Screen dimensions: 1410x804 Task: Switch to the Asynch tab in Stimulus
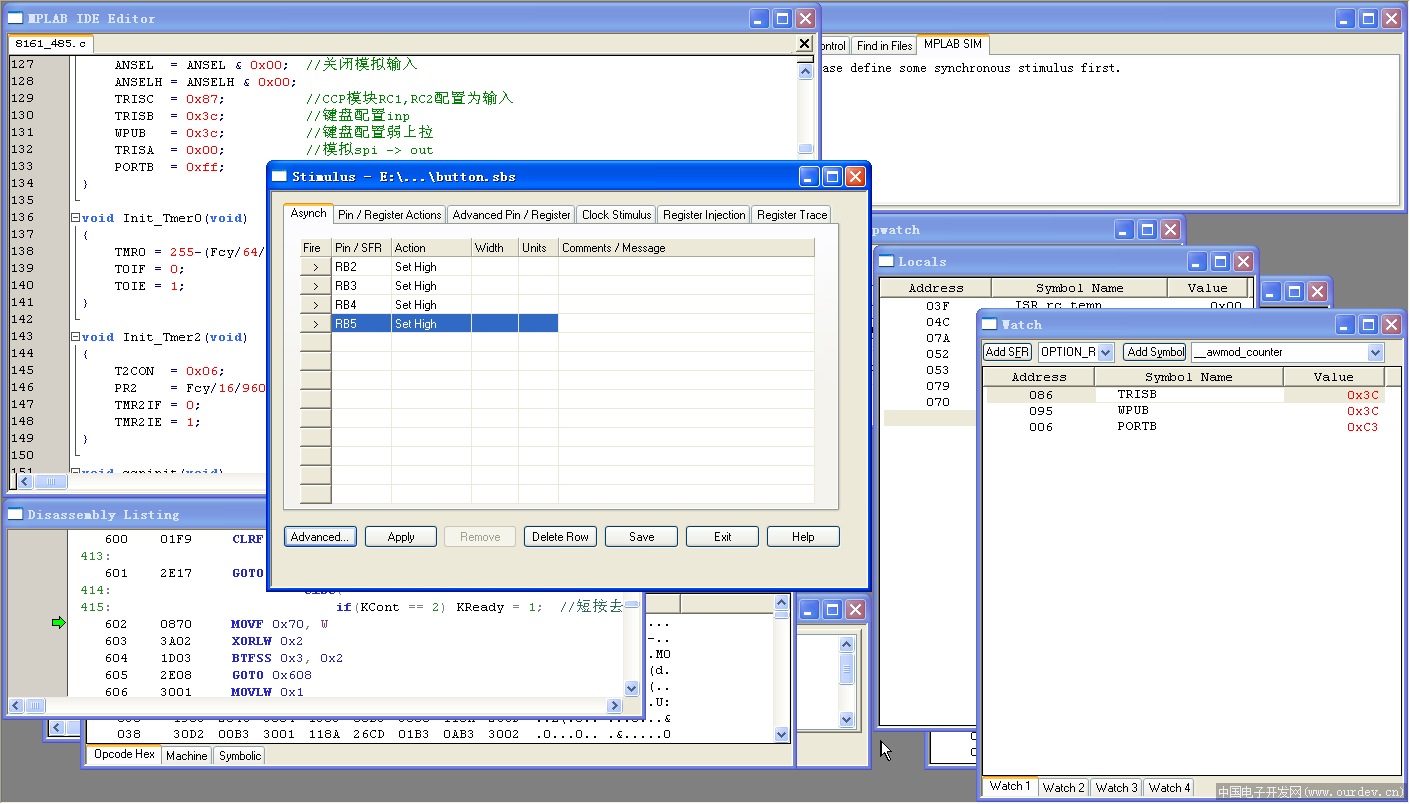tap(309, 213)
